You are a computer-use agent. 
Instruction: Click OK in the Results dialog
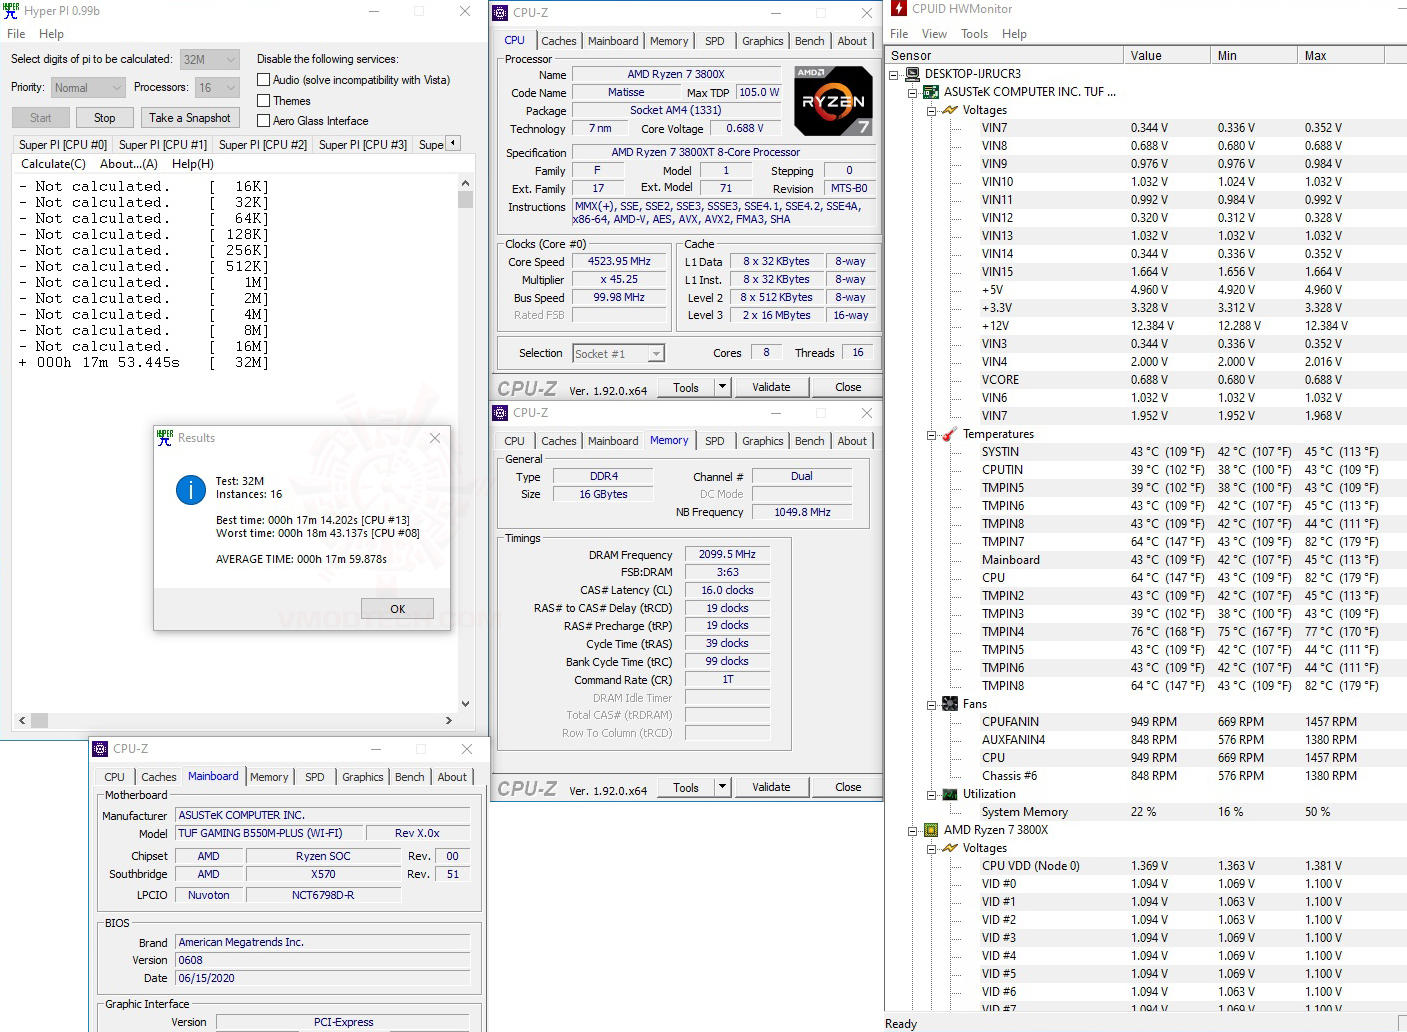click(x=398, y=609)
